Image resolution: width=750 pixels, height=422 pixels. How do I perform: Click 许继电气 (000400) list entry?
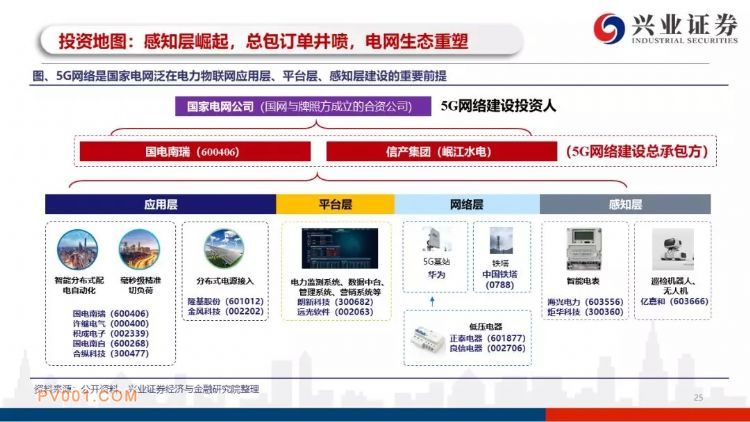pos(110,323)
